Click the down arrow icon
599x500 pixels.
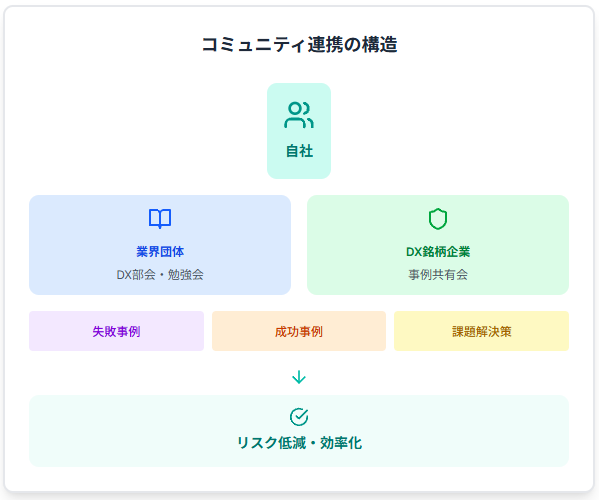point(299,377)
